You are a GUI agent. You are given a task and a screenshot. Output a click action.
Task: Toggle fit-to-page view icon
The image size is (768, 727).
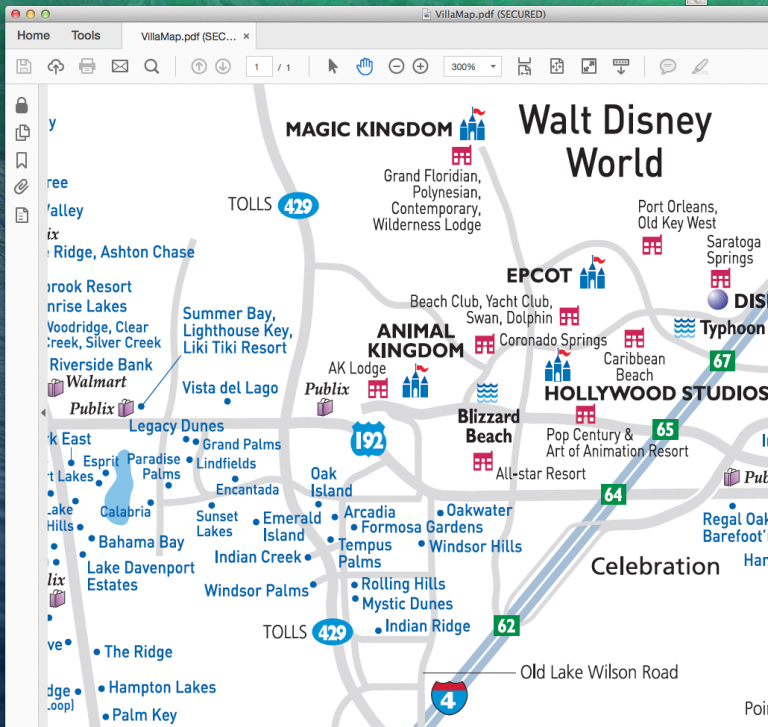[x=557, y=67]
